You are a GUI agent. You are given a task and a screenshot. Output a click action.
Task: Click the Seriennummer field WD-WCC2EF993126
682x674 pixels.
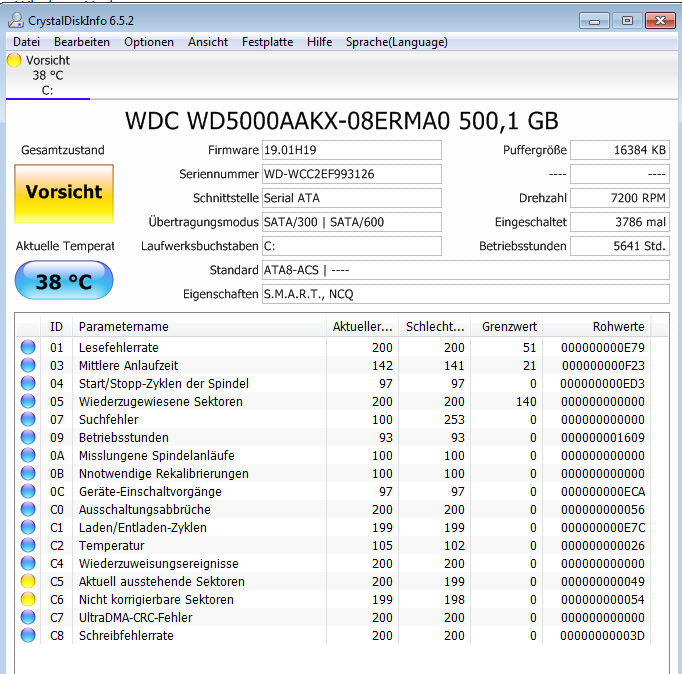tap(352, 174)
